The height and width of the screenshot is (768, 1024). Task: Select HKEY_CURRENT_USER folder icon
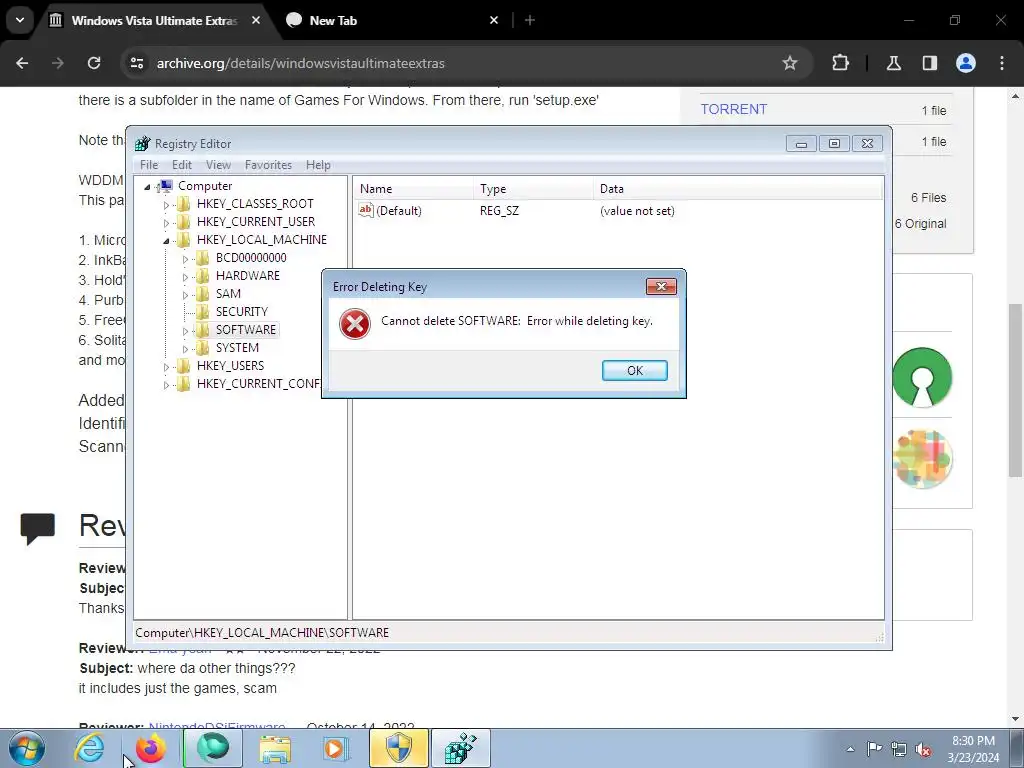(184, 222)
